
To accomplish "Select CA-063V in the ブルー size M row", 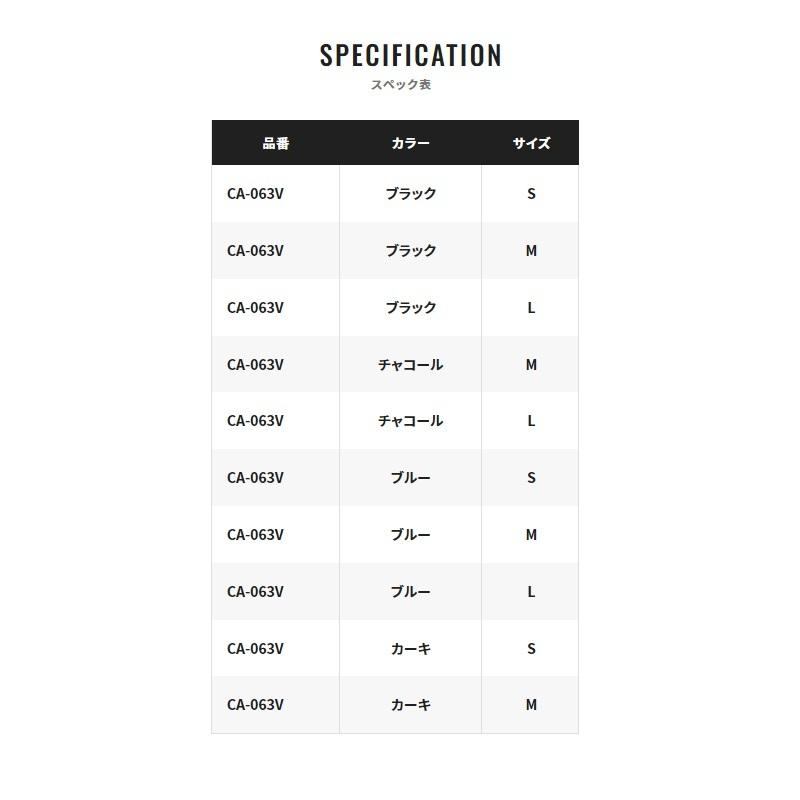I will [x=255, y=535].
